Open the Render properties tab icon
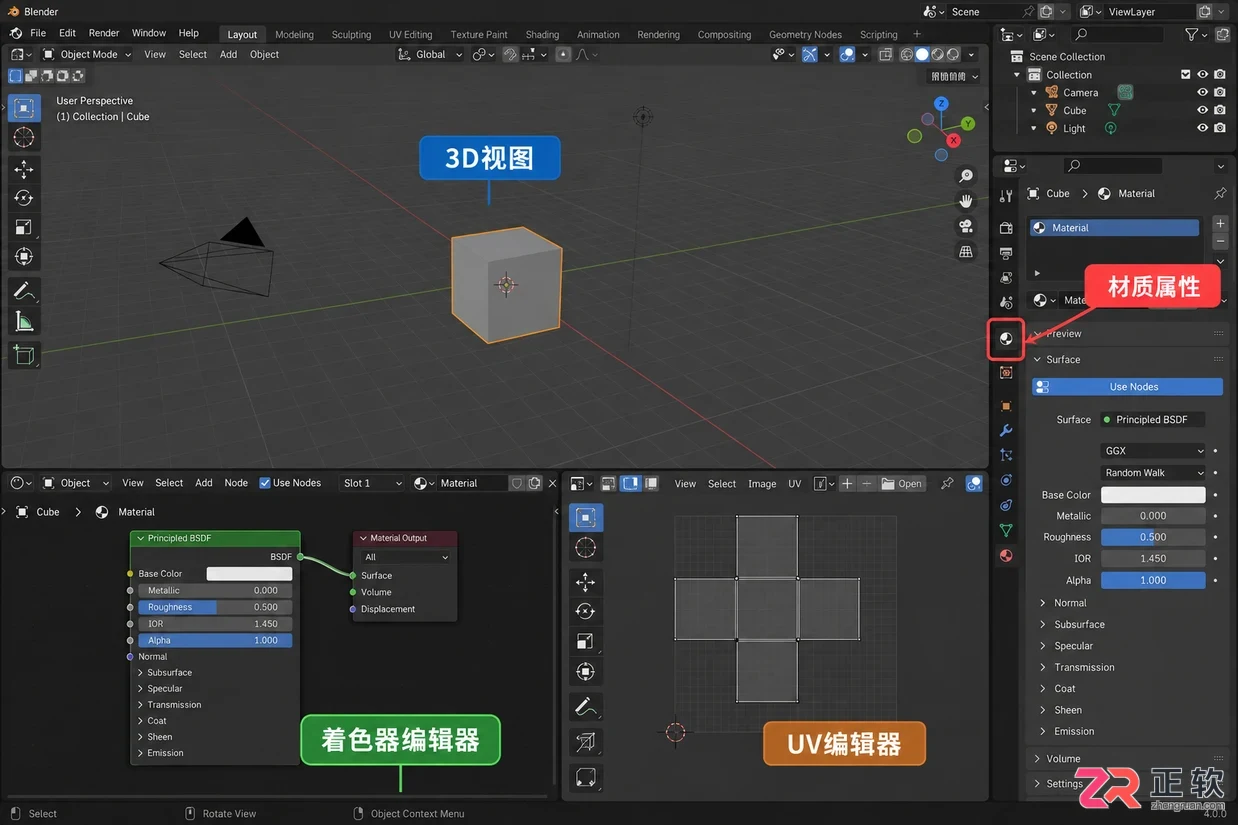The width and height of the screenshot is (1238, 825). [1006, 229]
